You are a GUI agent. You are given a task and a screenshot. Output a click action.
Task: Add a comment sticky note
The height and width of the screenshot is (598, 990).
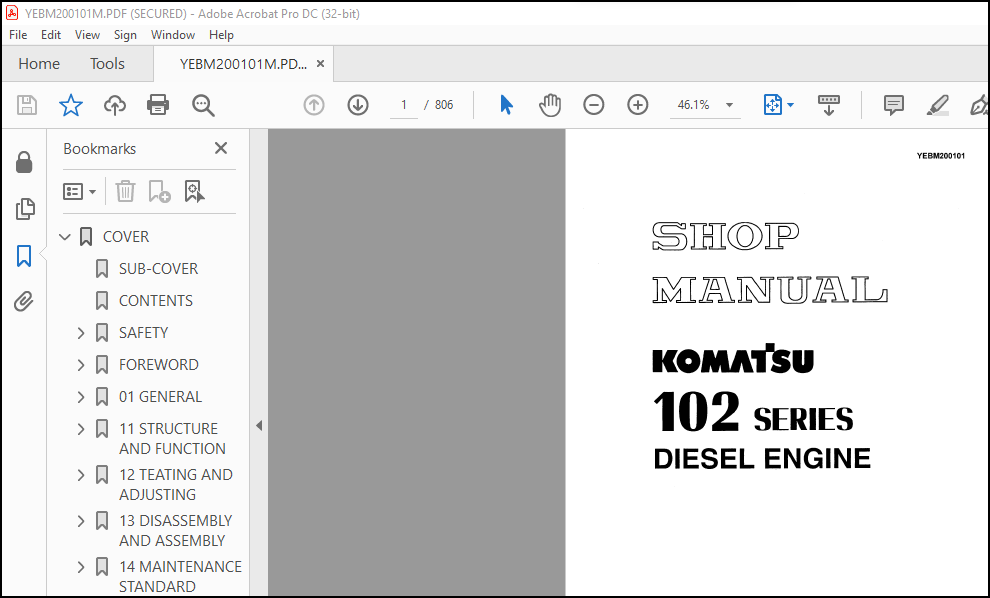(x=893, y=105)
